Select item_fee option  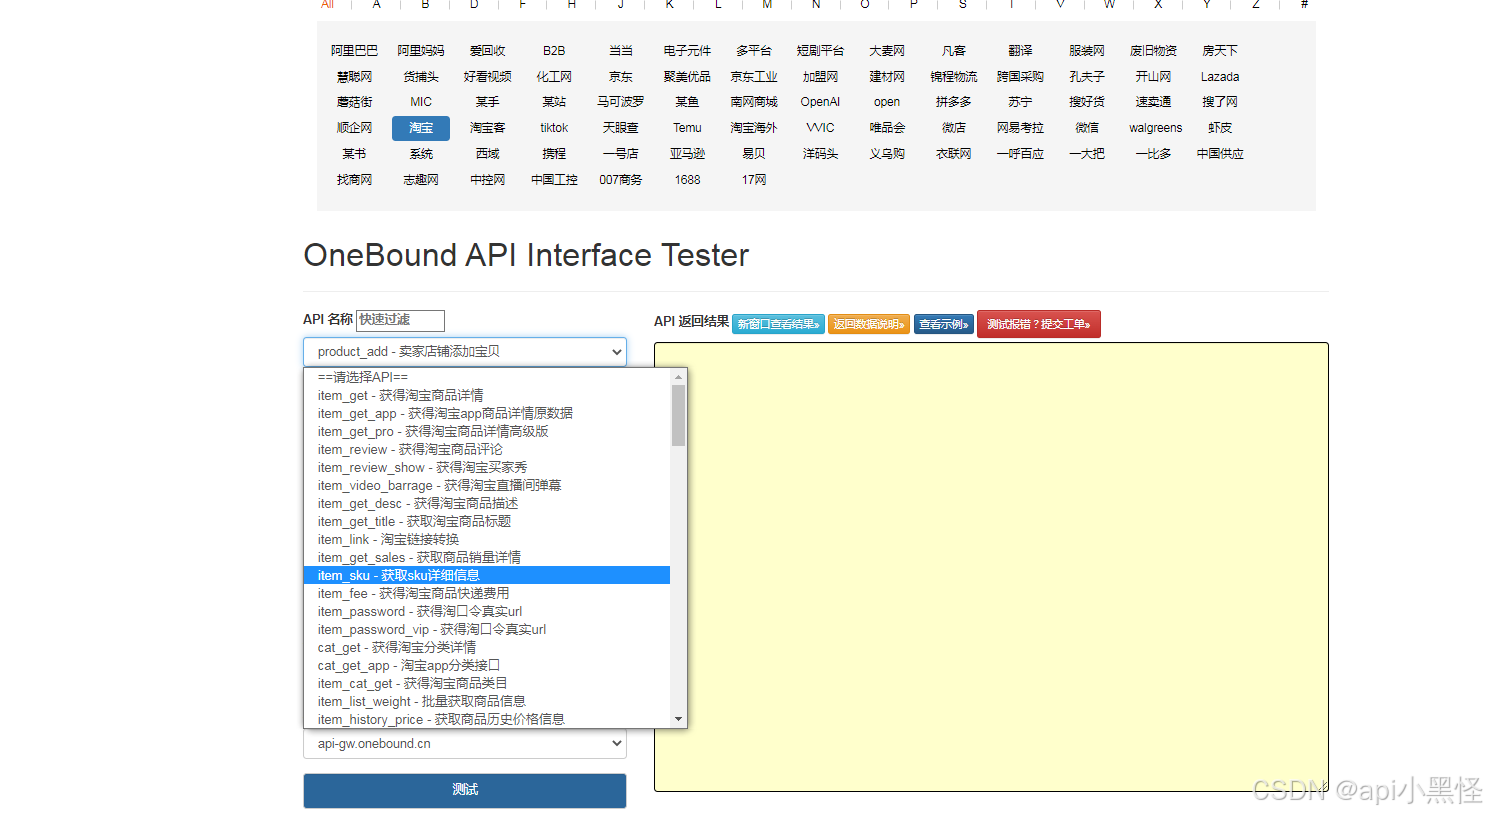click(487, 593)
